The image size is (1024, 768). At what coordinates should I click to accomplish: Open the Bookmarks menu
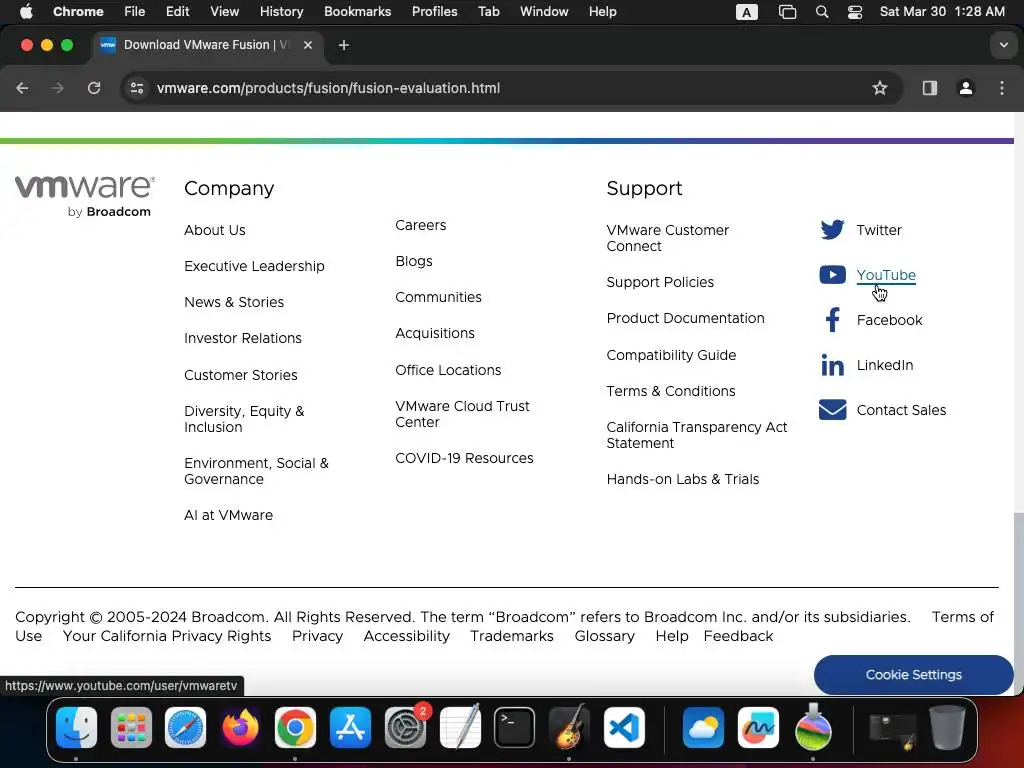click(x=357, y=12)
